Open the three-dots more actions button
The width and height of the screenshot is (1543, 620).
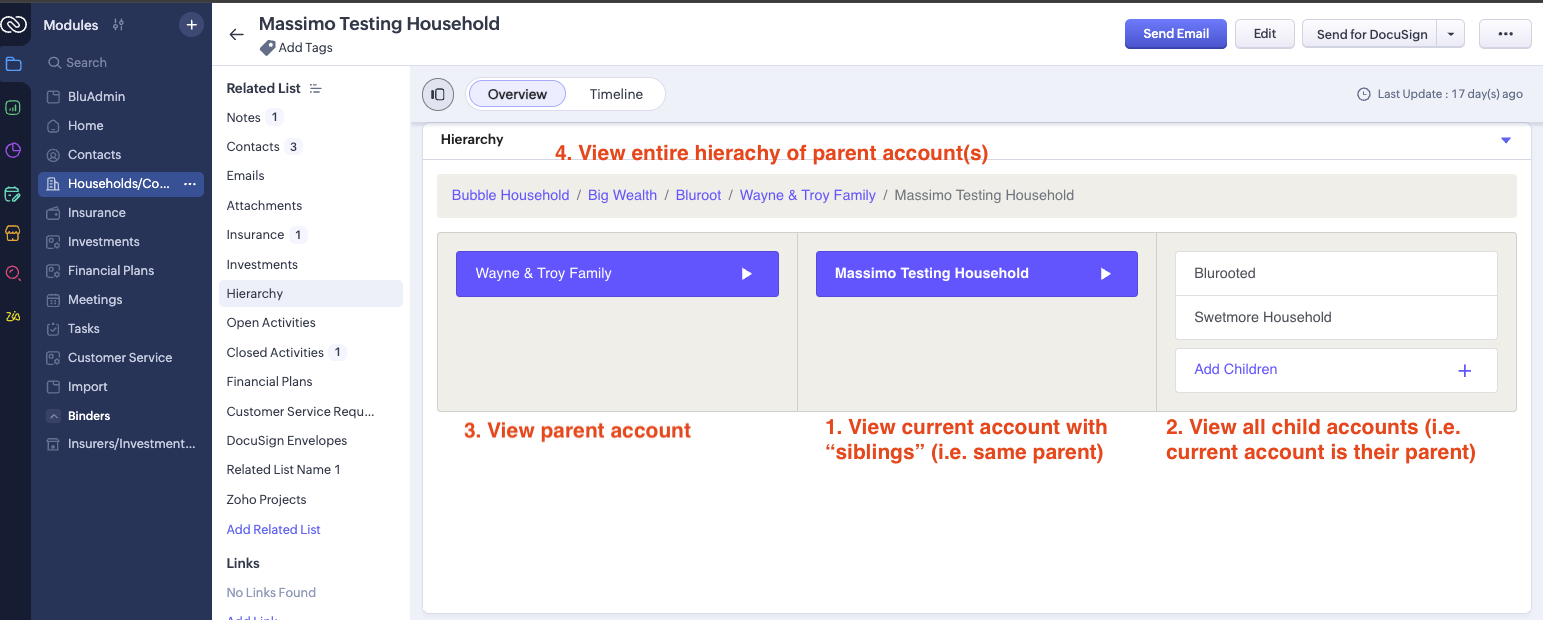click(1505, 34)
